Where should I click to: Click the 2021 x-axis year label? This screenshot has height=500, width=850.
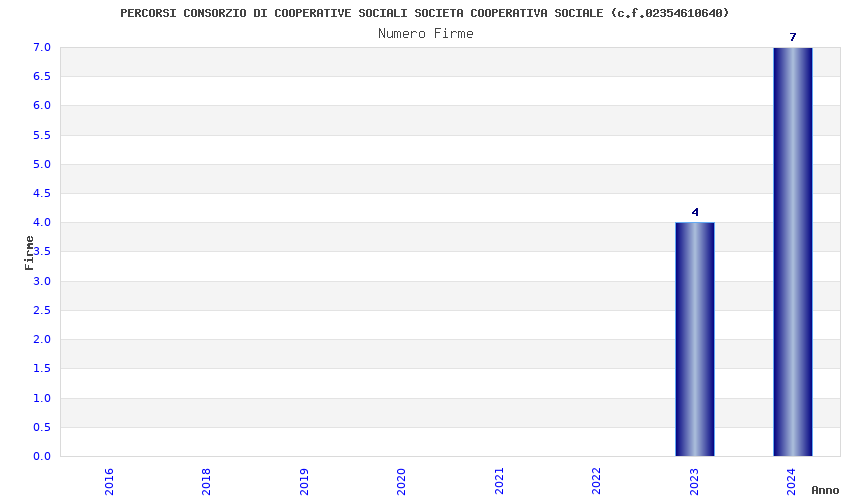point(499,482)
